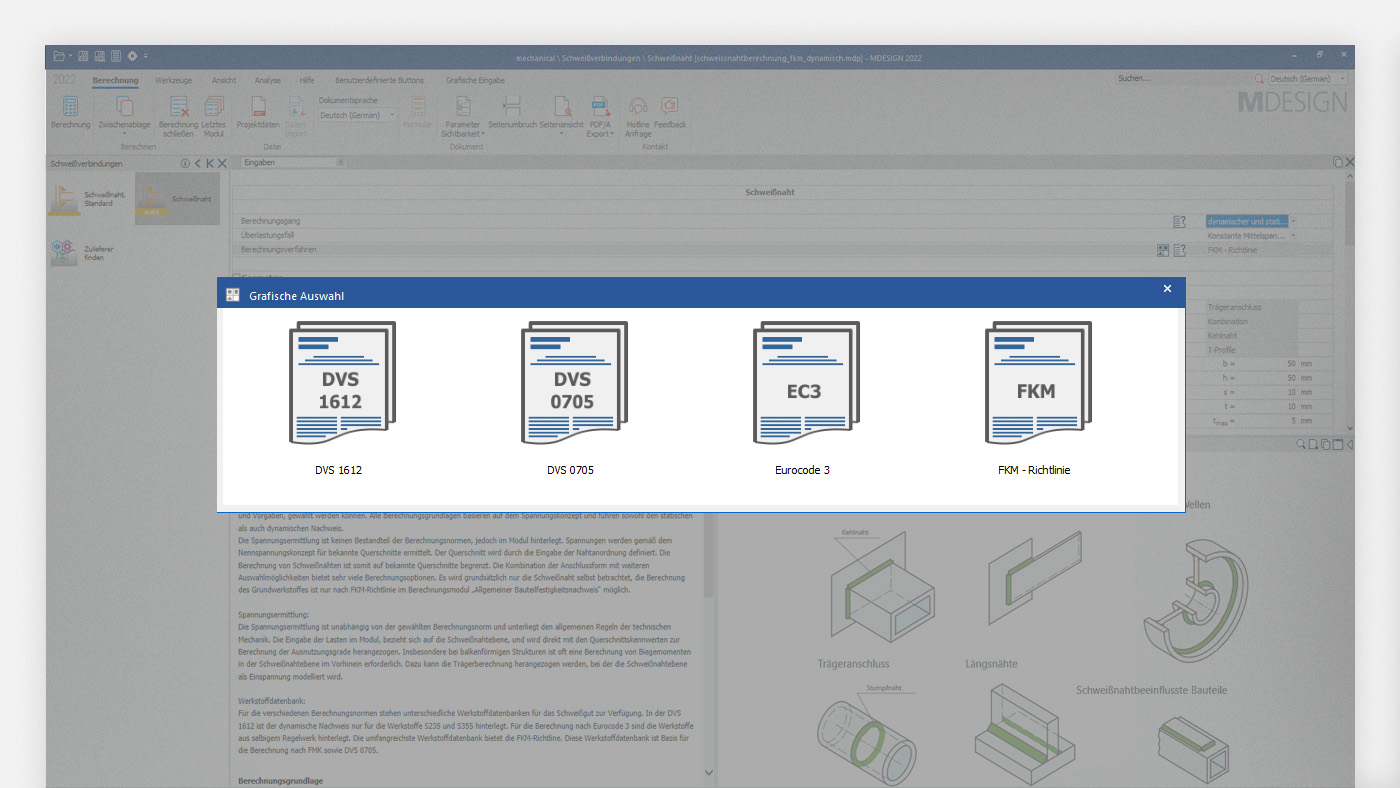Select the DVS 0705 document icon
The image size is (1400, 788).
coord(573,384)
